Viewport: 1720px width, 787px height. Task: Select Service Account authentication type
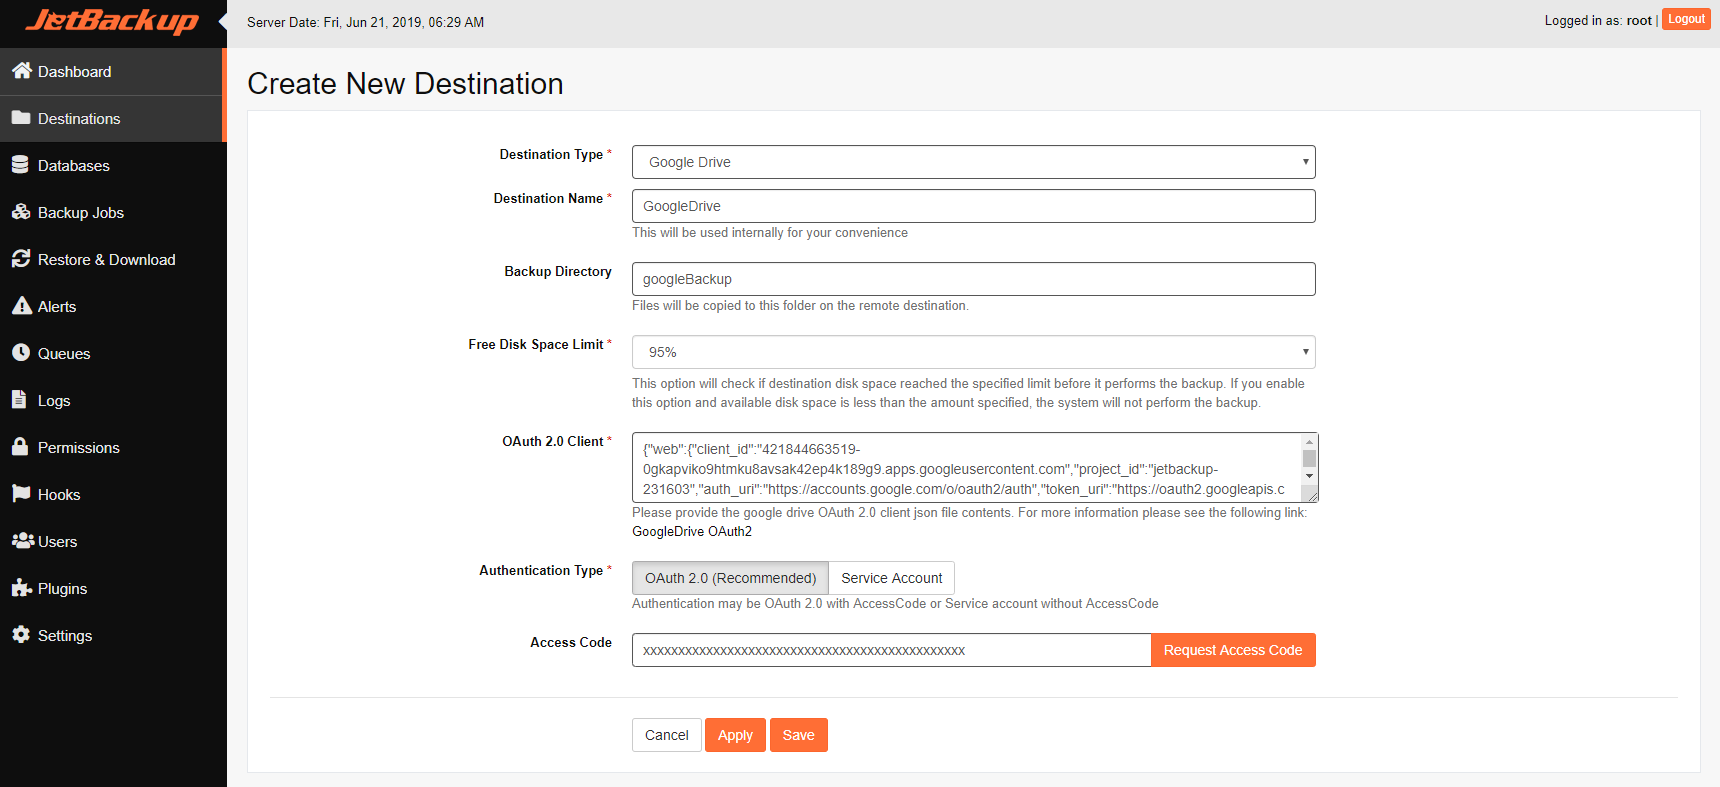click(x=891, y=578)
